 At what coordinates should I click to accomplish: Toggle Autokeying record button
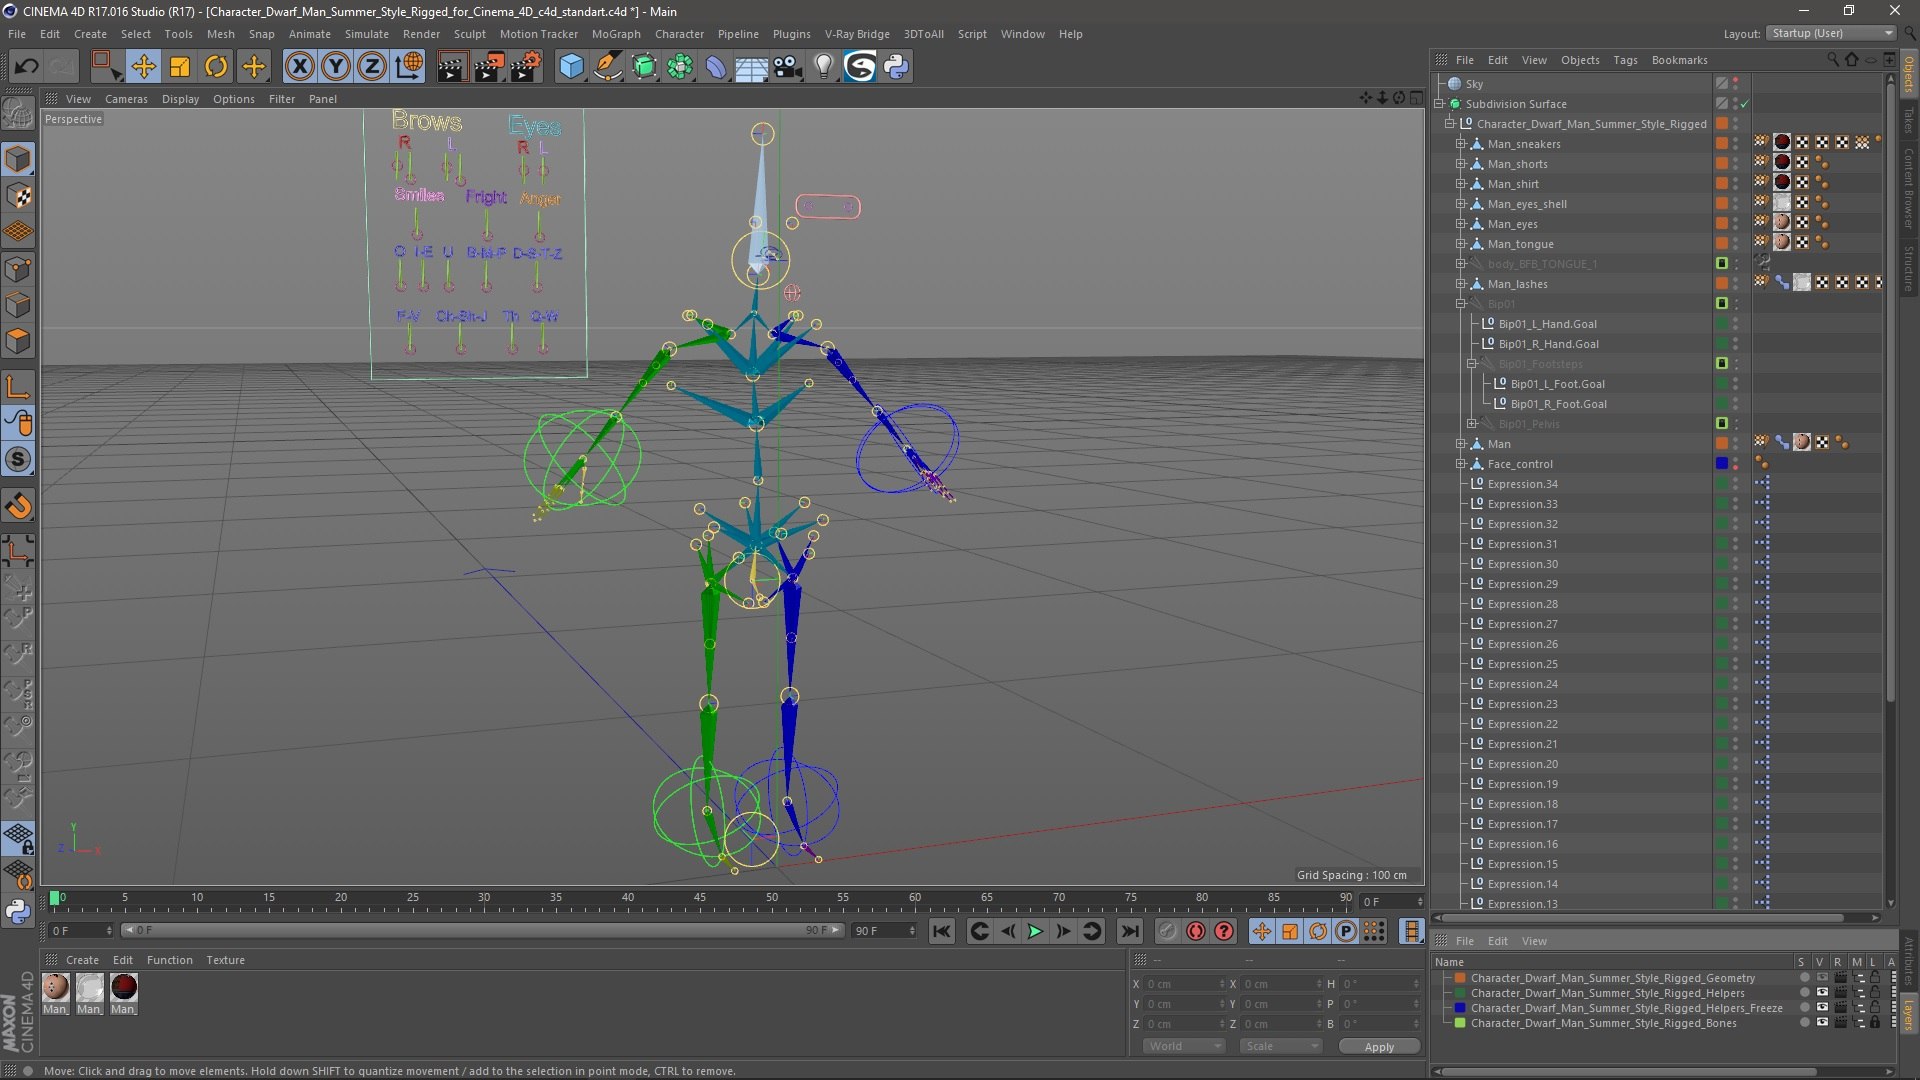(1196, 931)
